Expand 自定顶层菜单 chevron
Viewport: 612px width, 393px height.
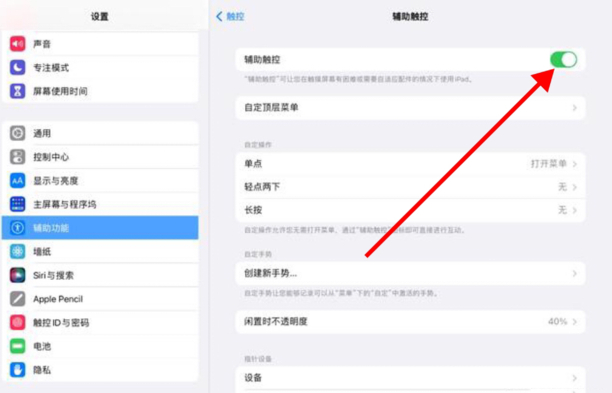click(575, 108)
